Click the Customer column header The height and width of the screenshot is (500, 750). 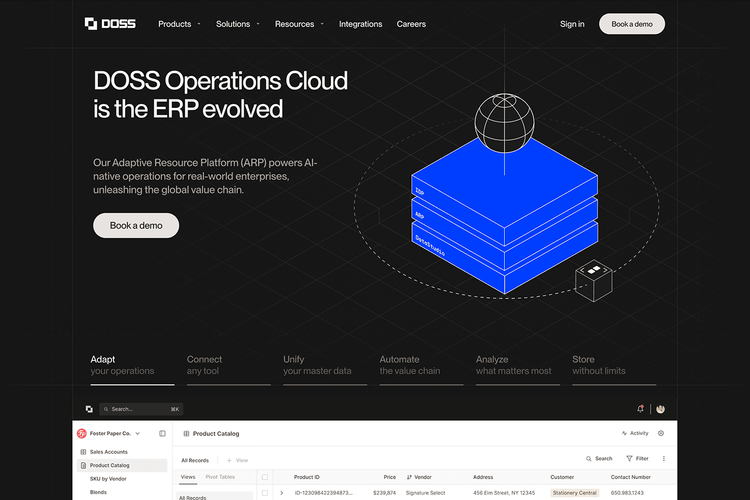(562, 477)
